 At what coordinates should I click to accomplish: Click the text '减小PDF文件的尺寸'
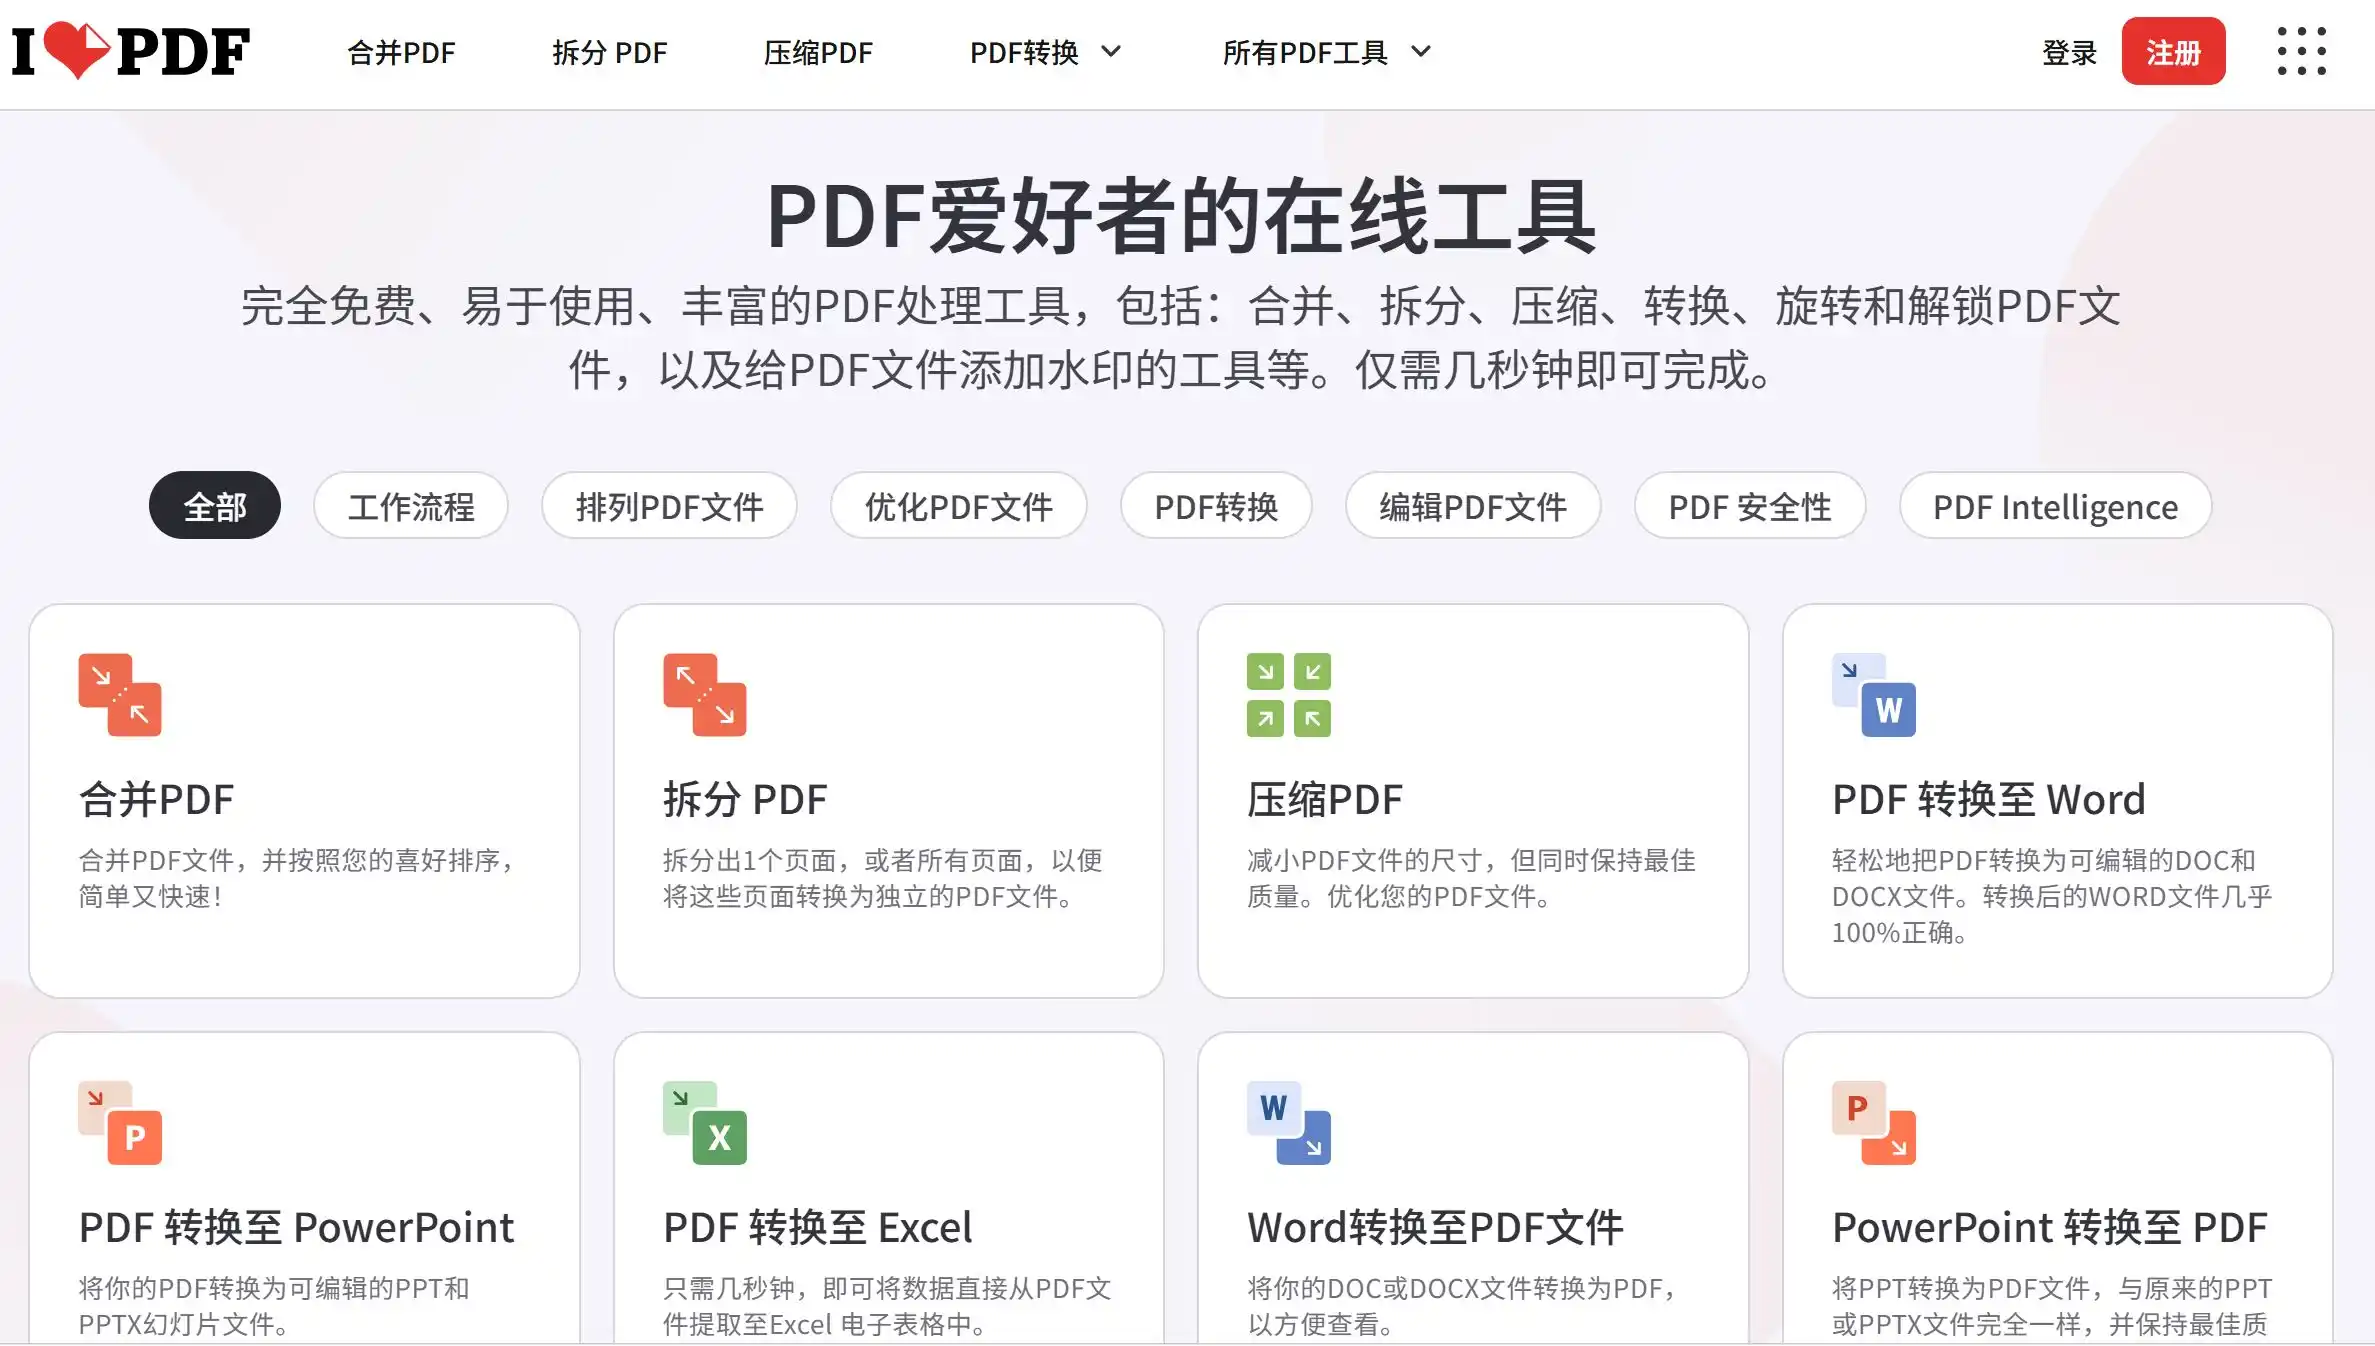tap(1366, 860)
